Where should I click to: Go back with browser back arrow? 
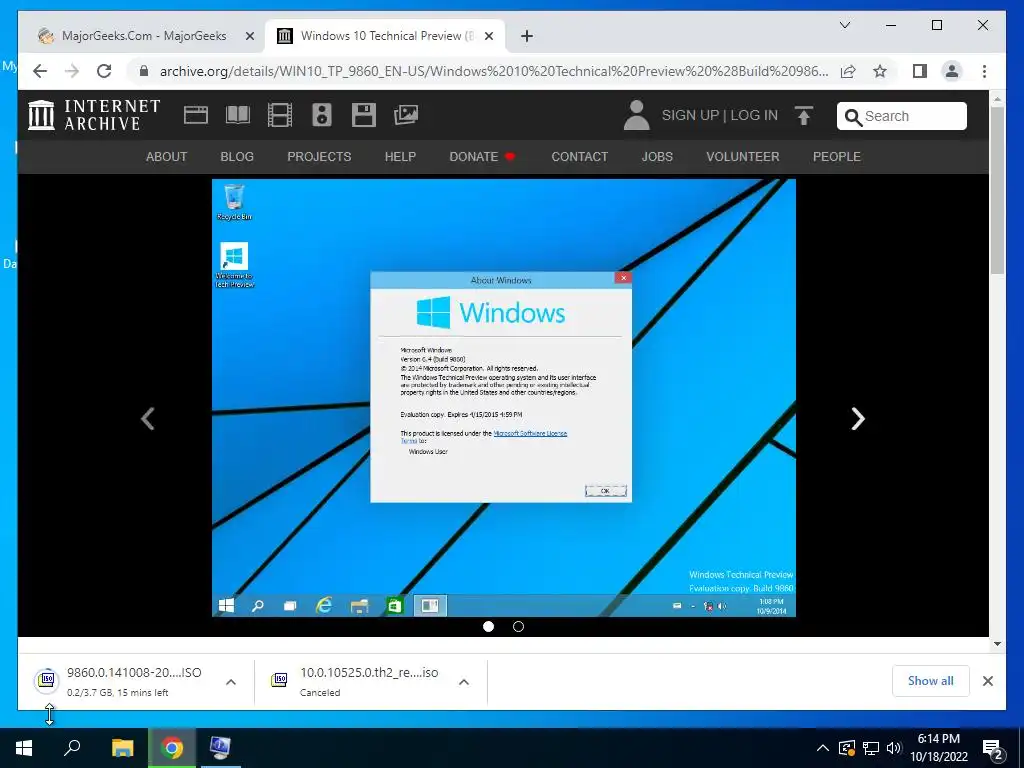click(x=40, y=71)
